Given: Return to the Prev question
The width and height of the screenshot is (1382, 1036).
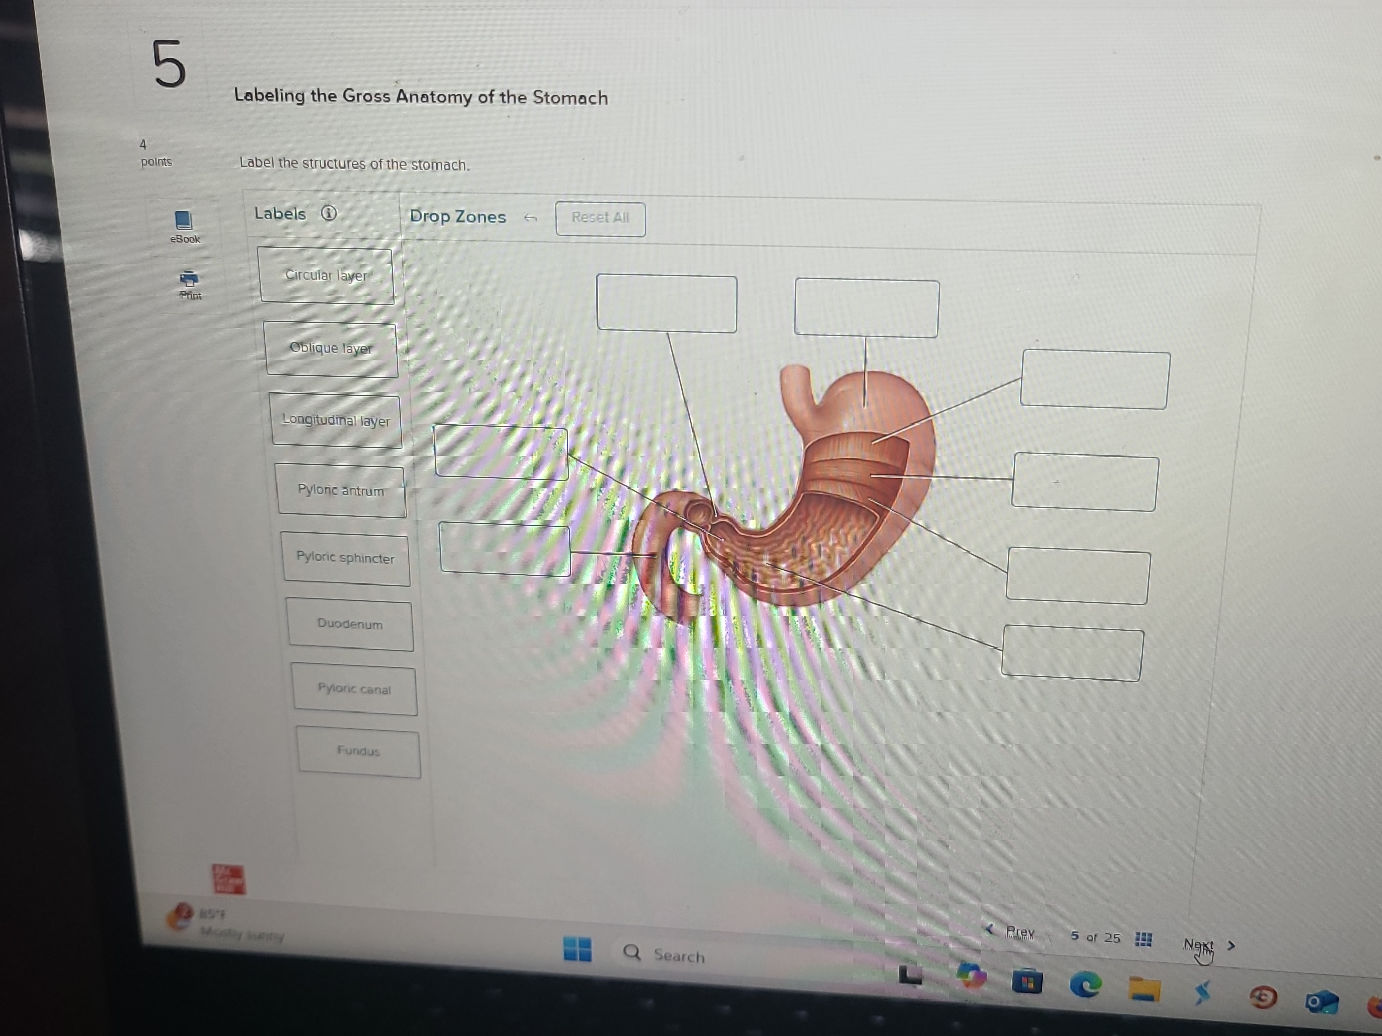Looking at the screenshot, I should (x=1018, y=931).
